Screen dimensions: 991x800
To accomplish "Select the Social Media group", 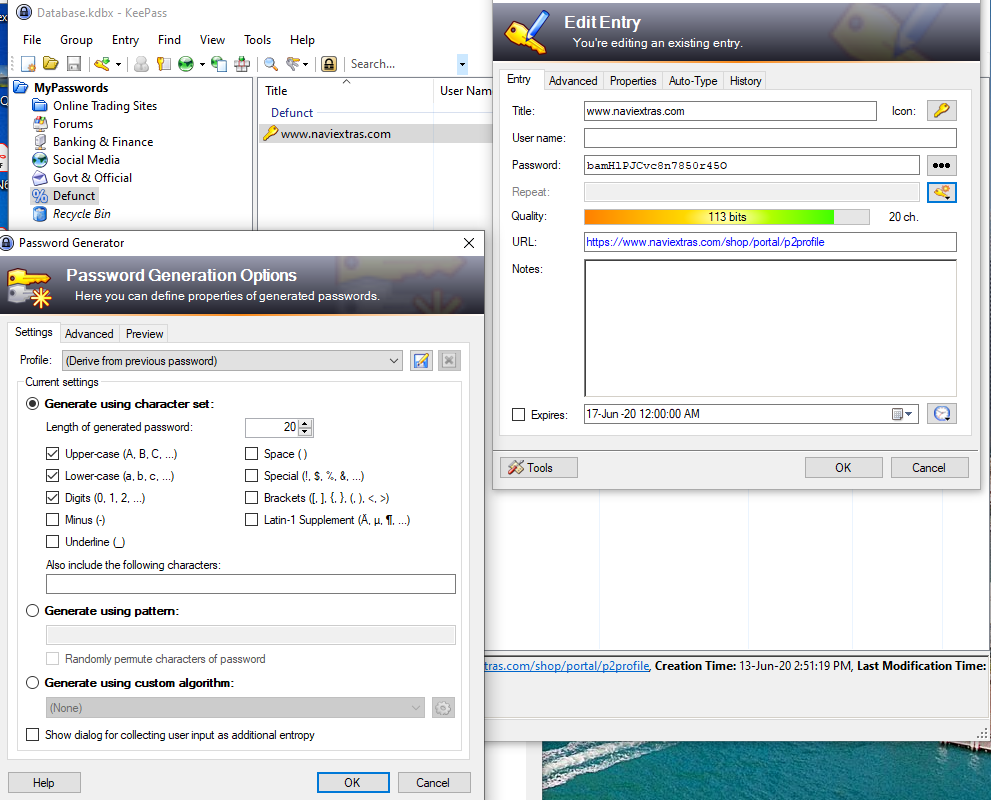I will coord(86,160).
